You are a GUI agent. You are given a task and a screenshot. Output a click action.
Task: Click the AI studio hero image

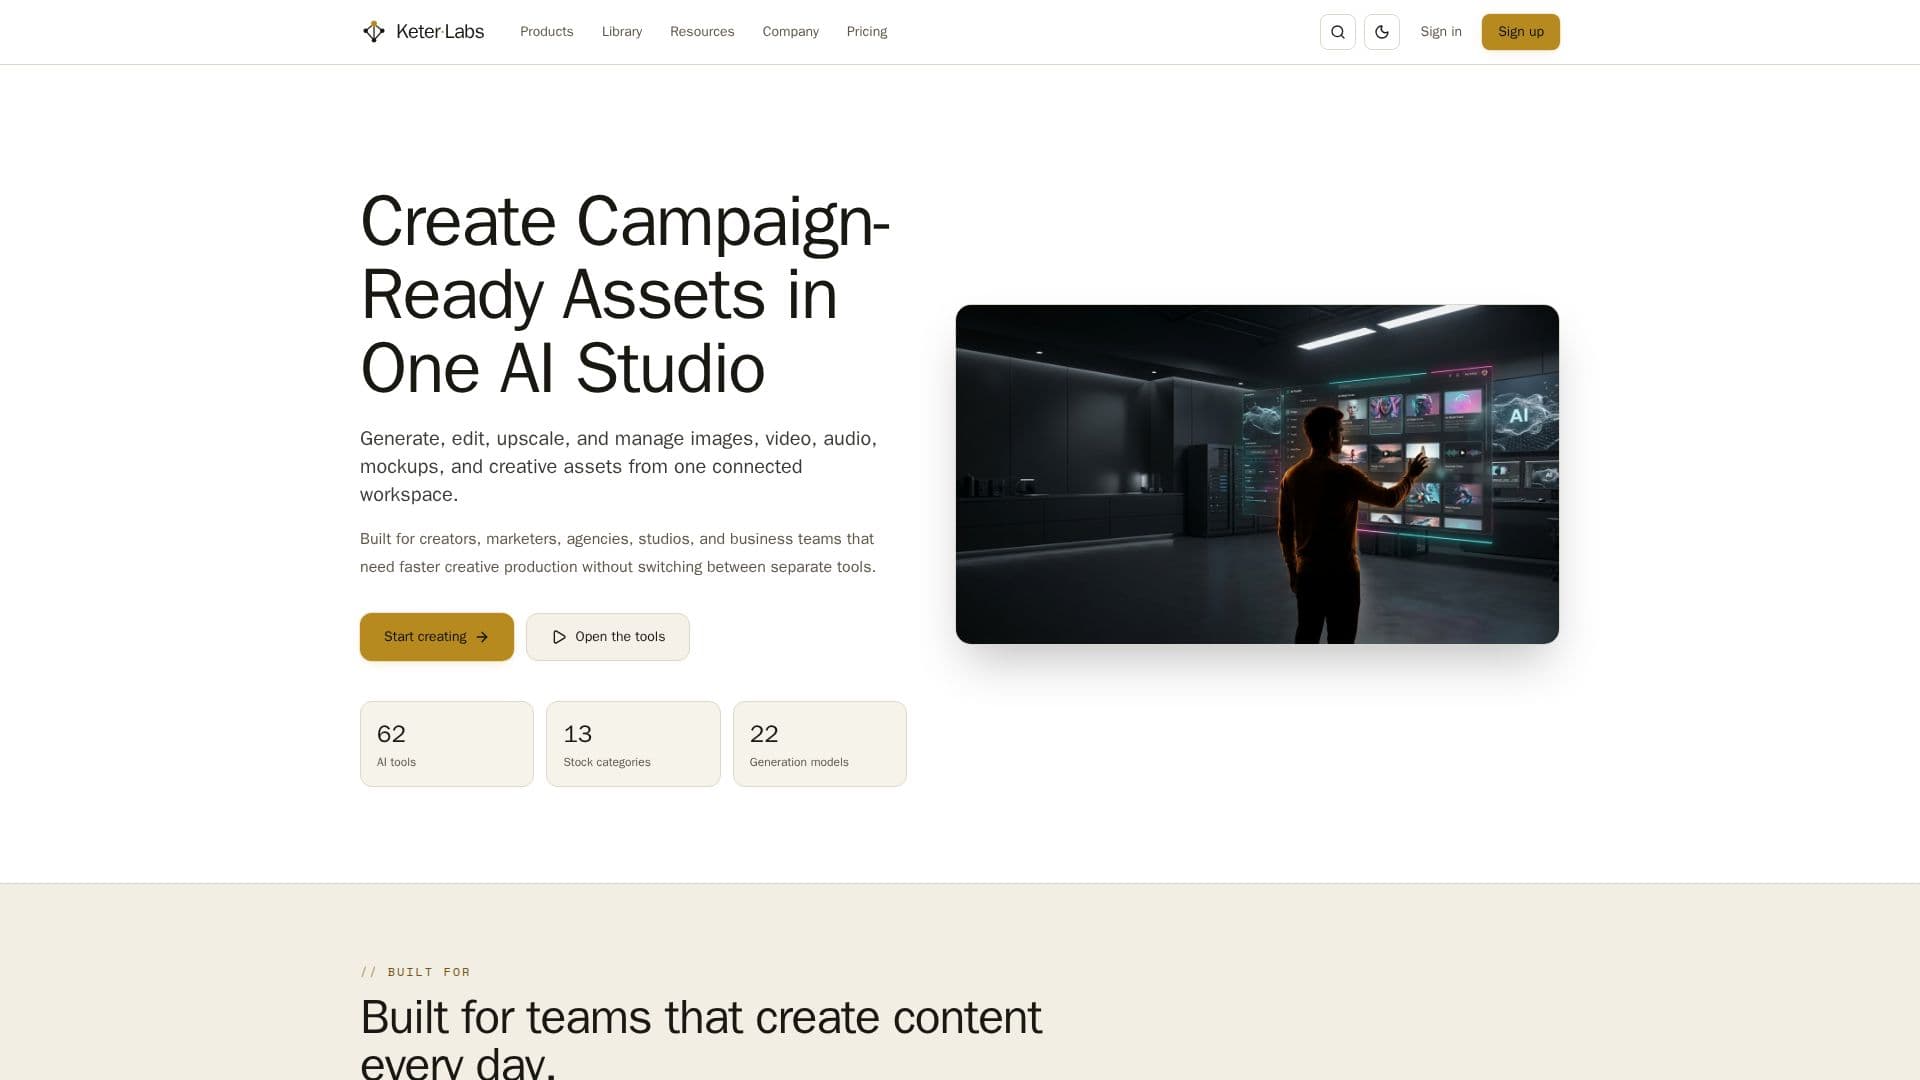click(x=1257, y=474)
